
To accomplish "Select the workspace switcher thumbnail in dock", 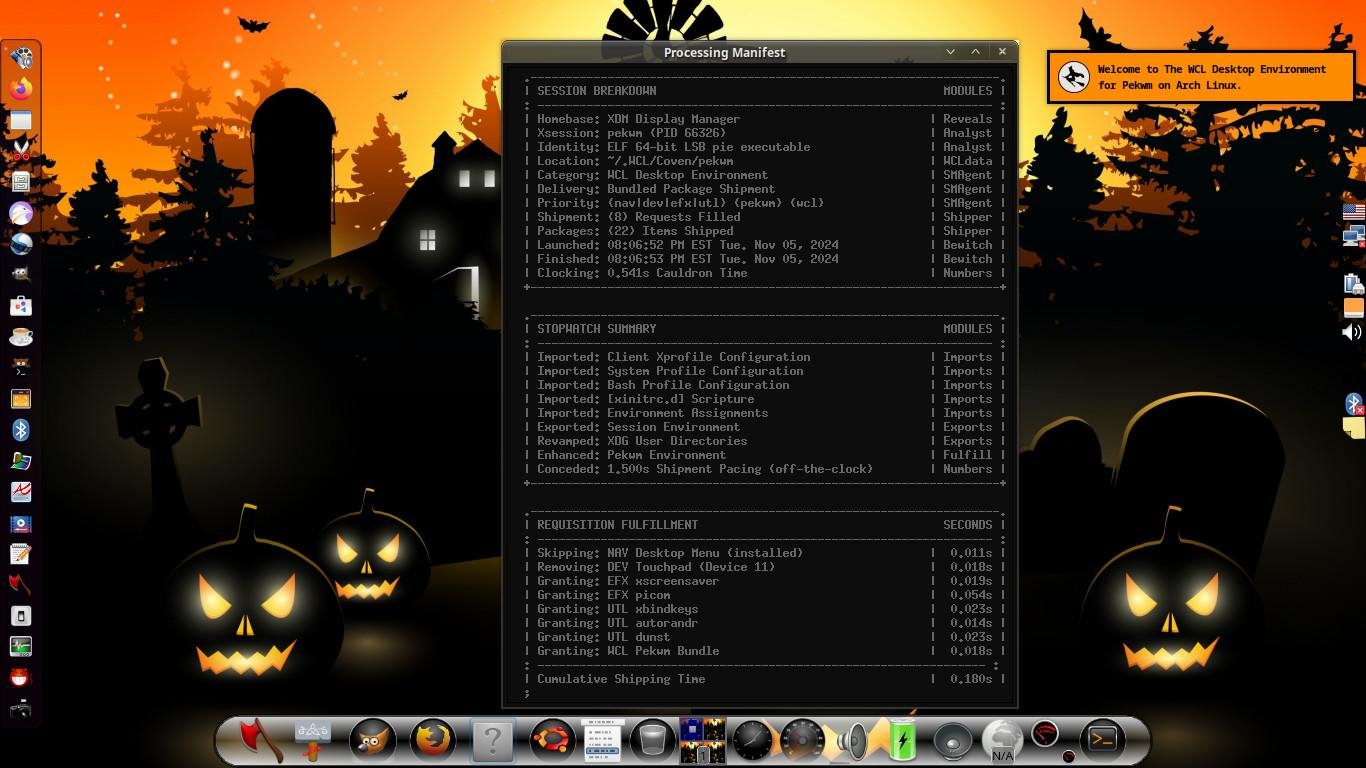I will coord(702,741).
